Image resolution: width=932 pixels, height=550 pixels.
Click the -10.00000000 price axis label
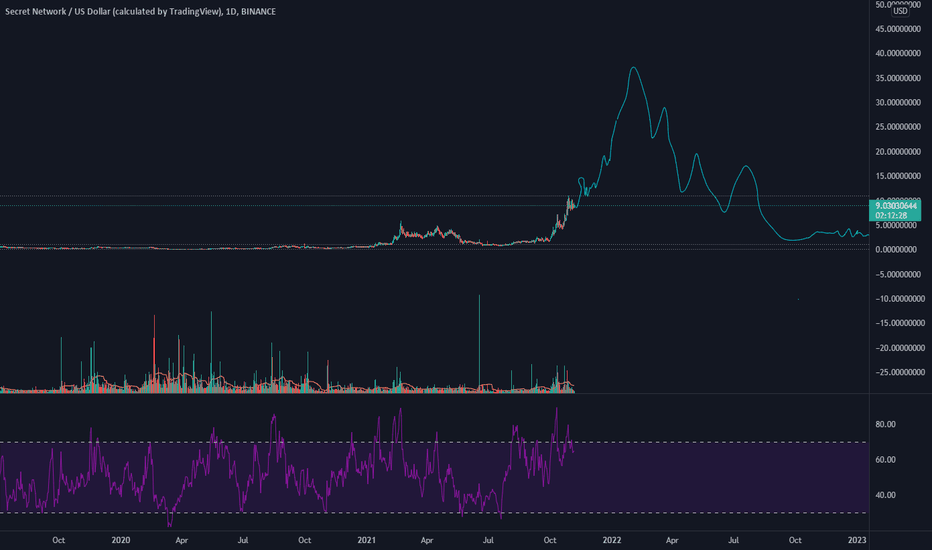click(900, 298)
